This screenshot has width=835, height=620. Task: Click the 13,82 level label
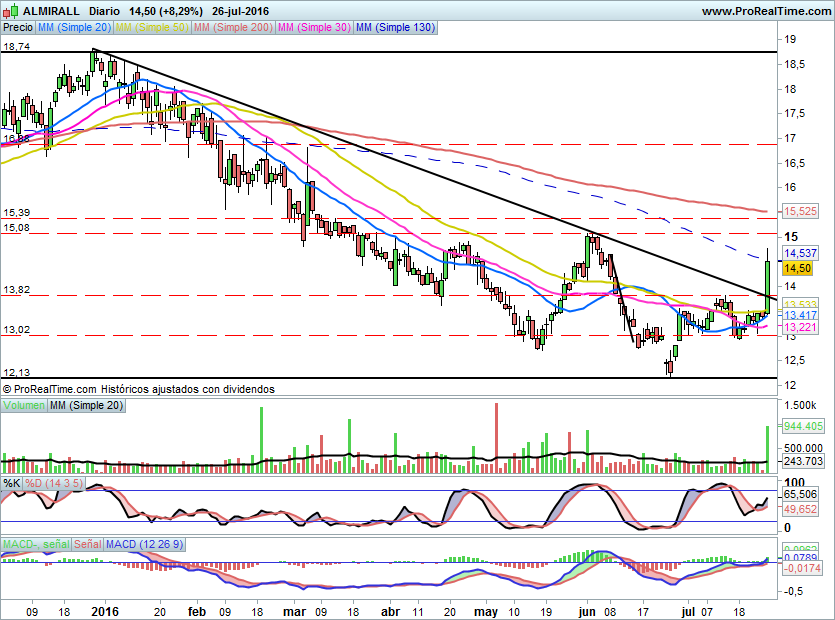(17, 290)
